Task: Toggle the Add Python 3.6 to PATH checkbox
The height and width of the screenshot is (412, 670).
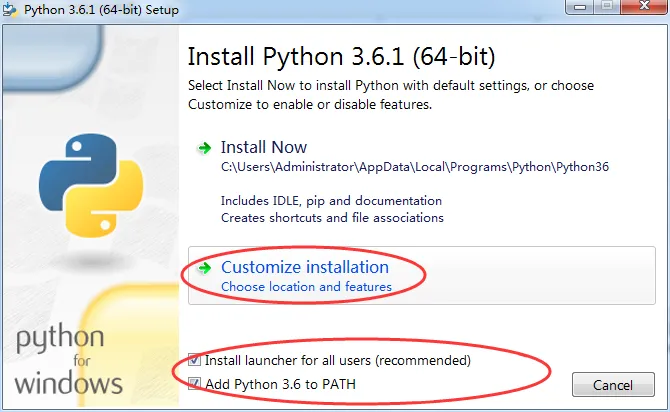Action: (195, 384)
